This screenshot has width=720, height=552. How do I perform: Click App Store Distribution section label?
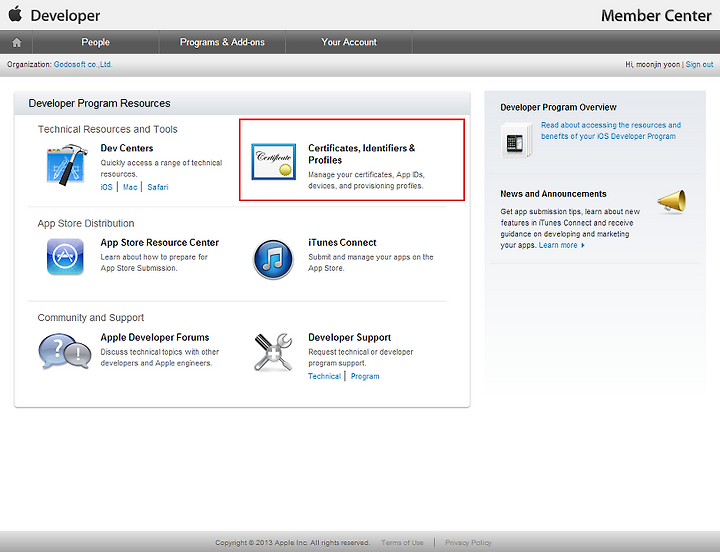tap(86, 224)
